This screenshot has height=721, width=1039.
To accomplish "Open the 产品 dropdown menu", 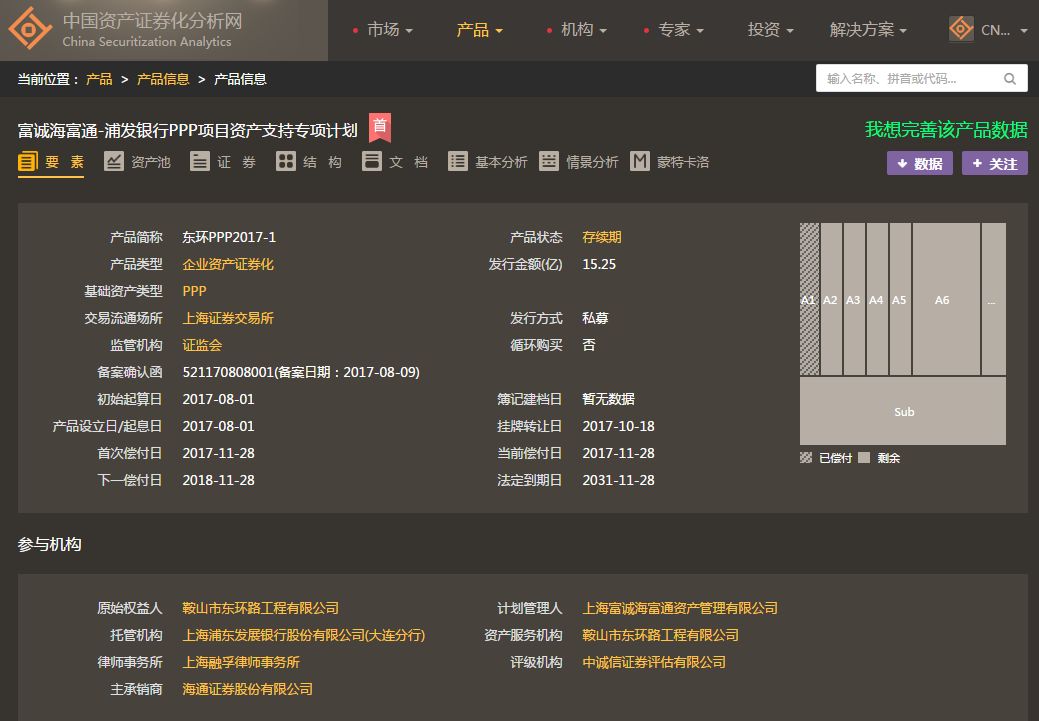I will [479, 30].
